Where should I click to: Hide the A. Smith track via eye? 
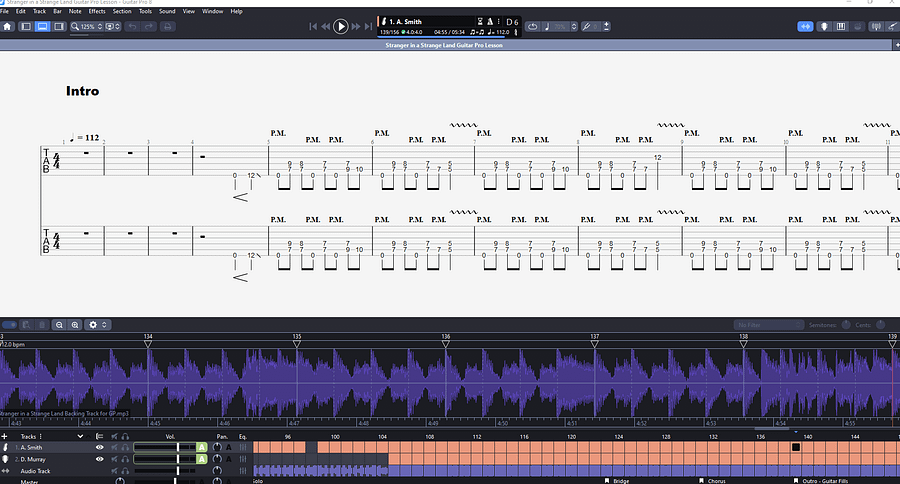tap(99, 447)
